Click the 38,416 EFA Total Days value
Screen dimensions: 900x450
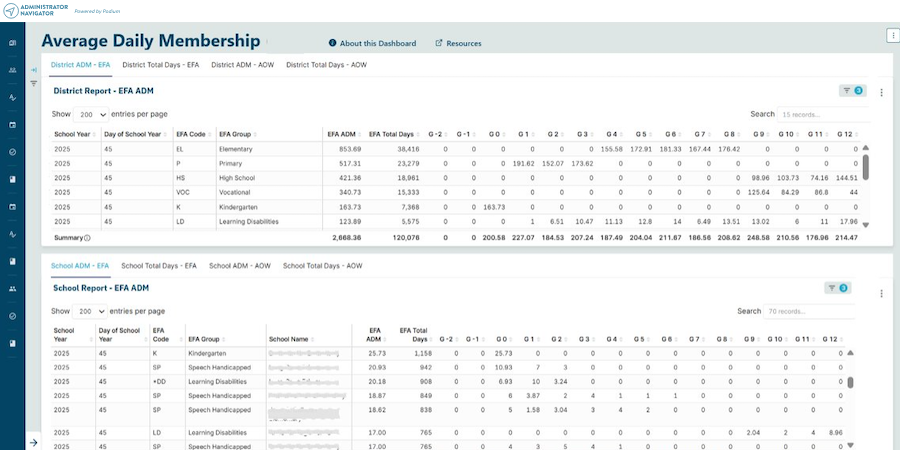pyautogui.click(x=408, y=149)
